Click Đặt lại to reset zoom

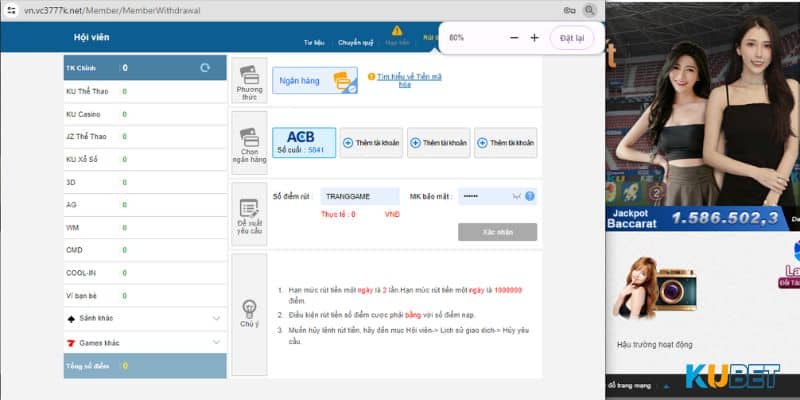pos(572,38)
